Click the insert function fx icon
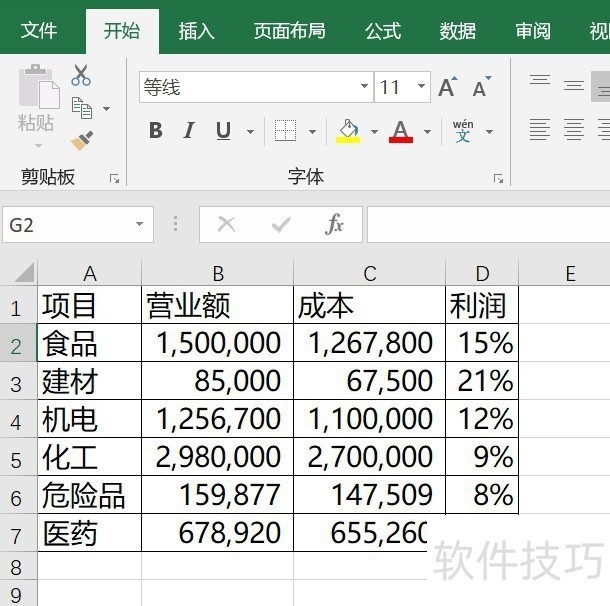 point(334,224)
